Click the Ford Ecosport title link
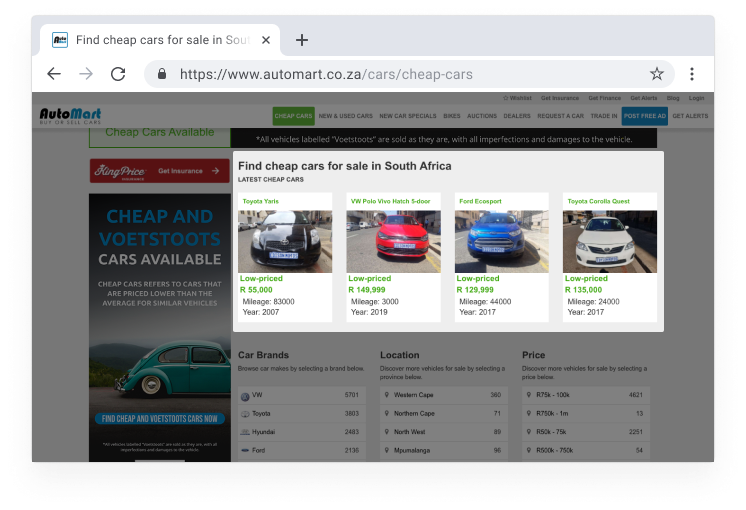The height and width of the screenshot is (510, 746). point(481,201)
